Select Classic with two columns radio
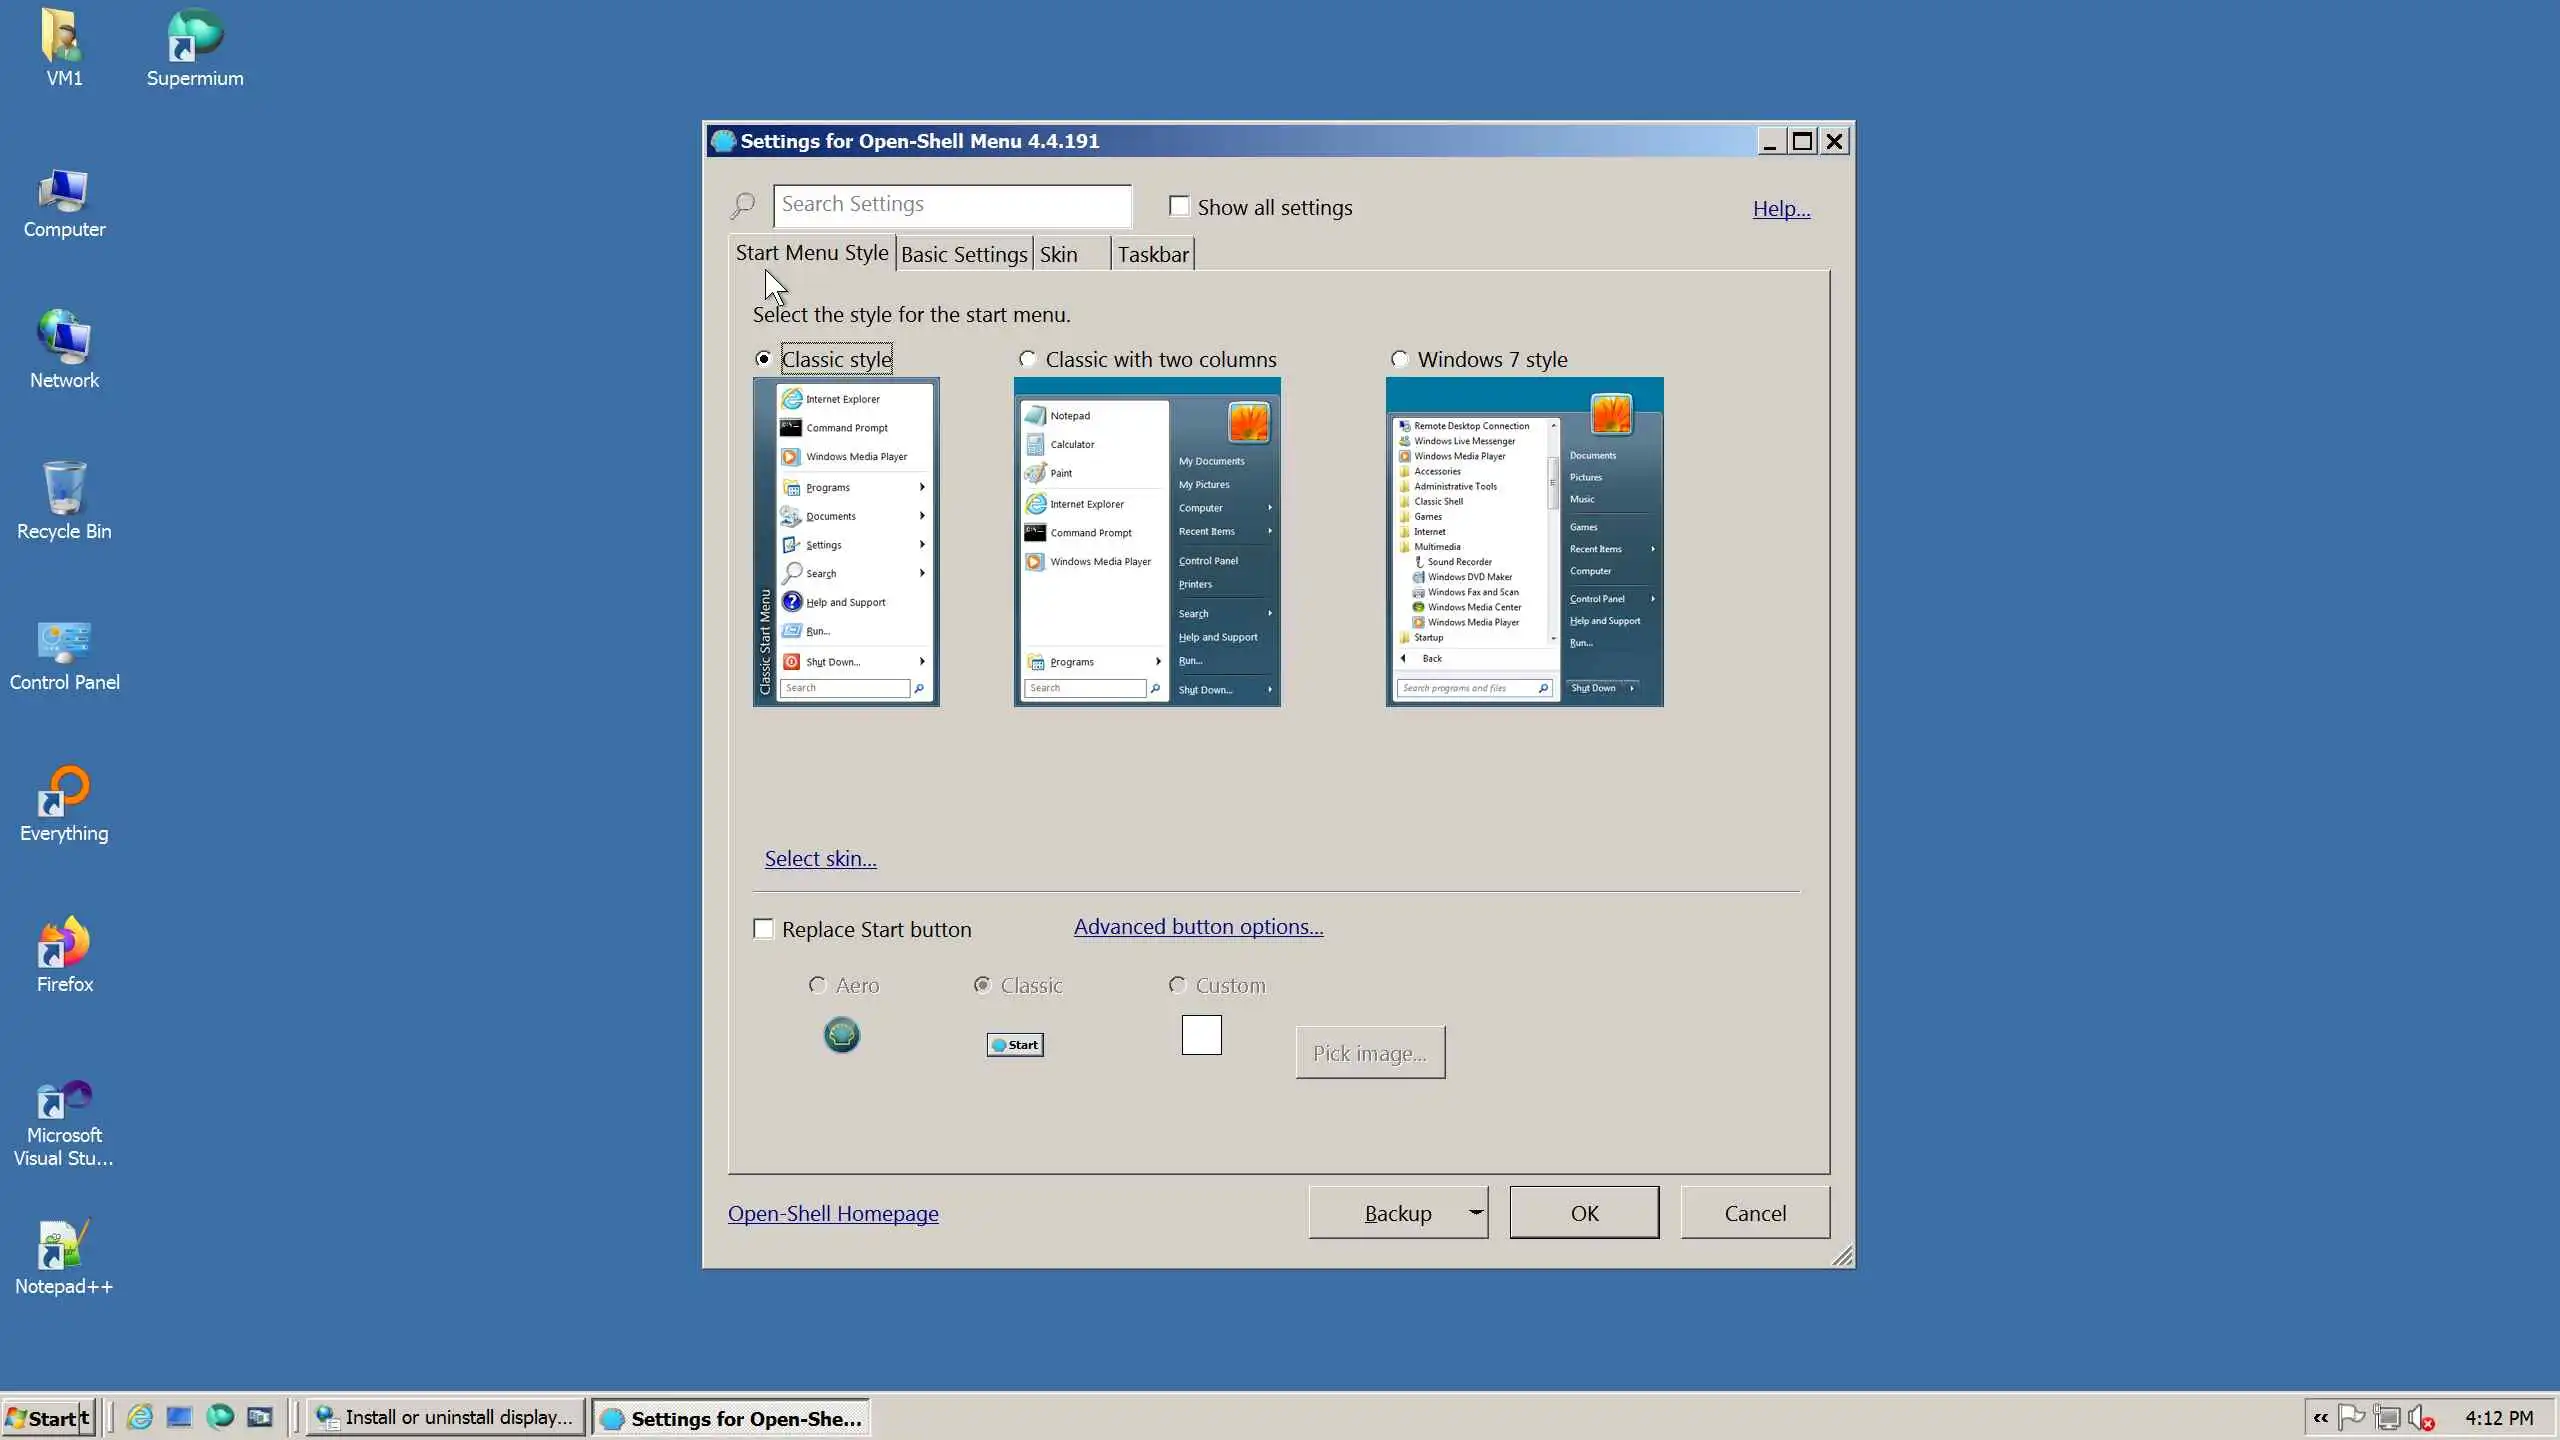2560x1440 pixels. coord(1027,359)
